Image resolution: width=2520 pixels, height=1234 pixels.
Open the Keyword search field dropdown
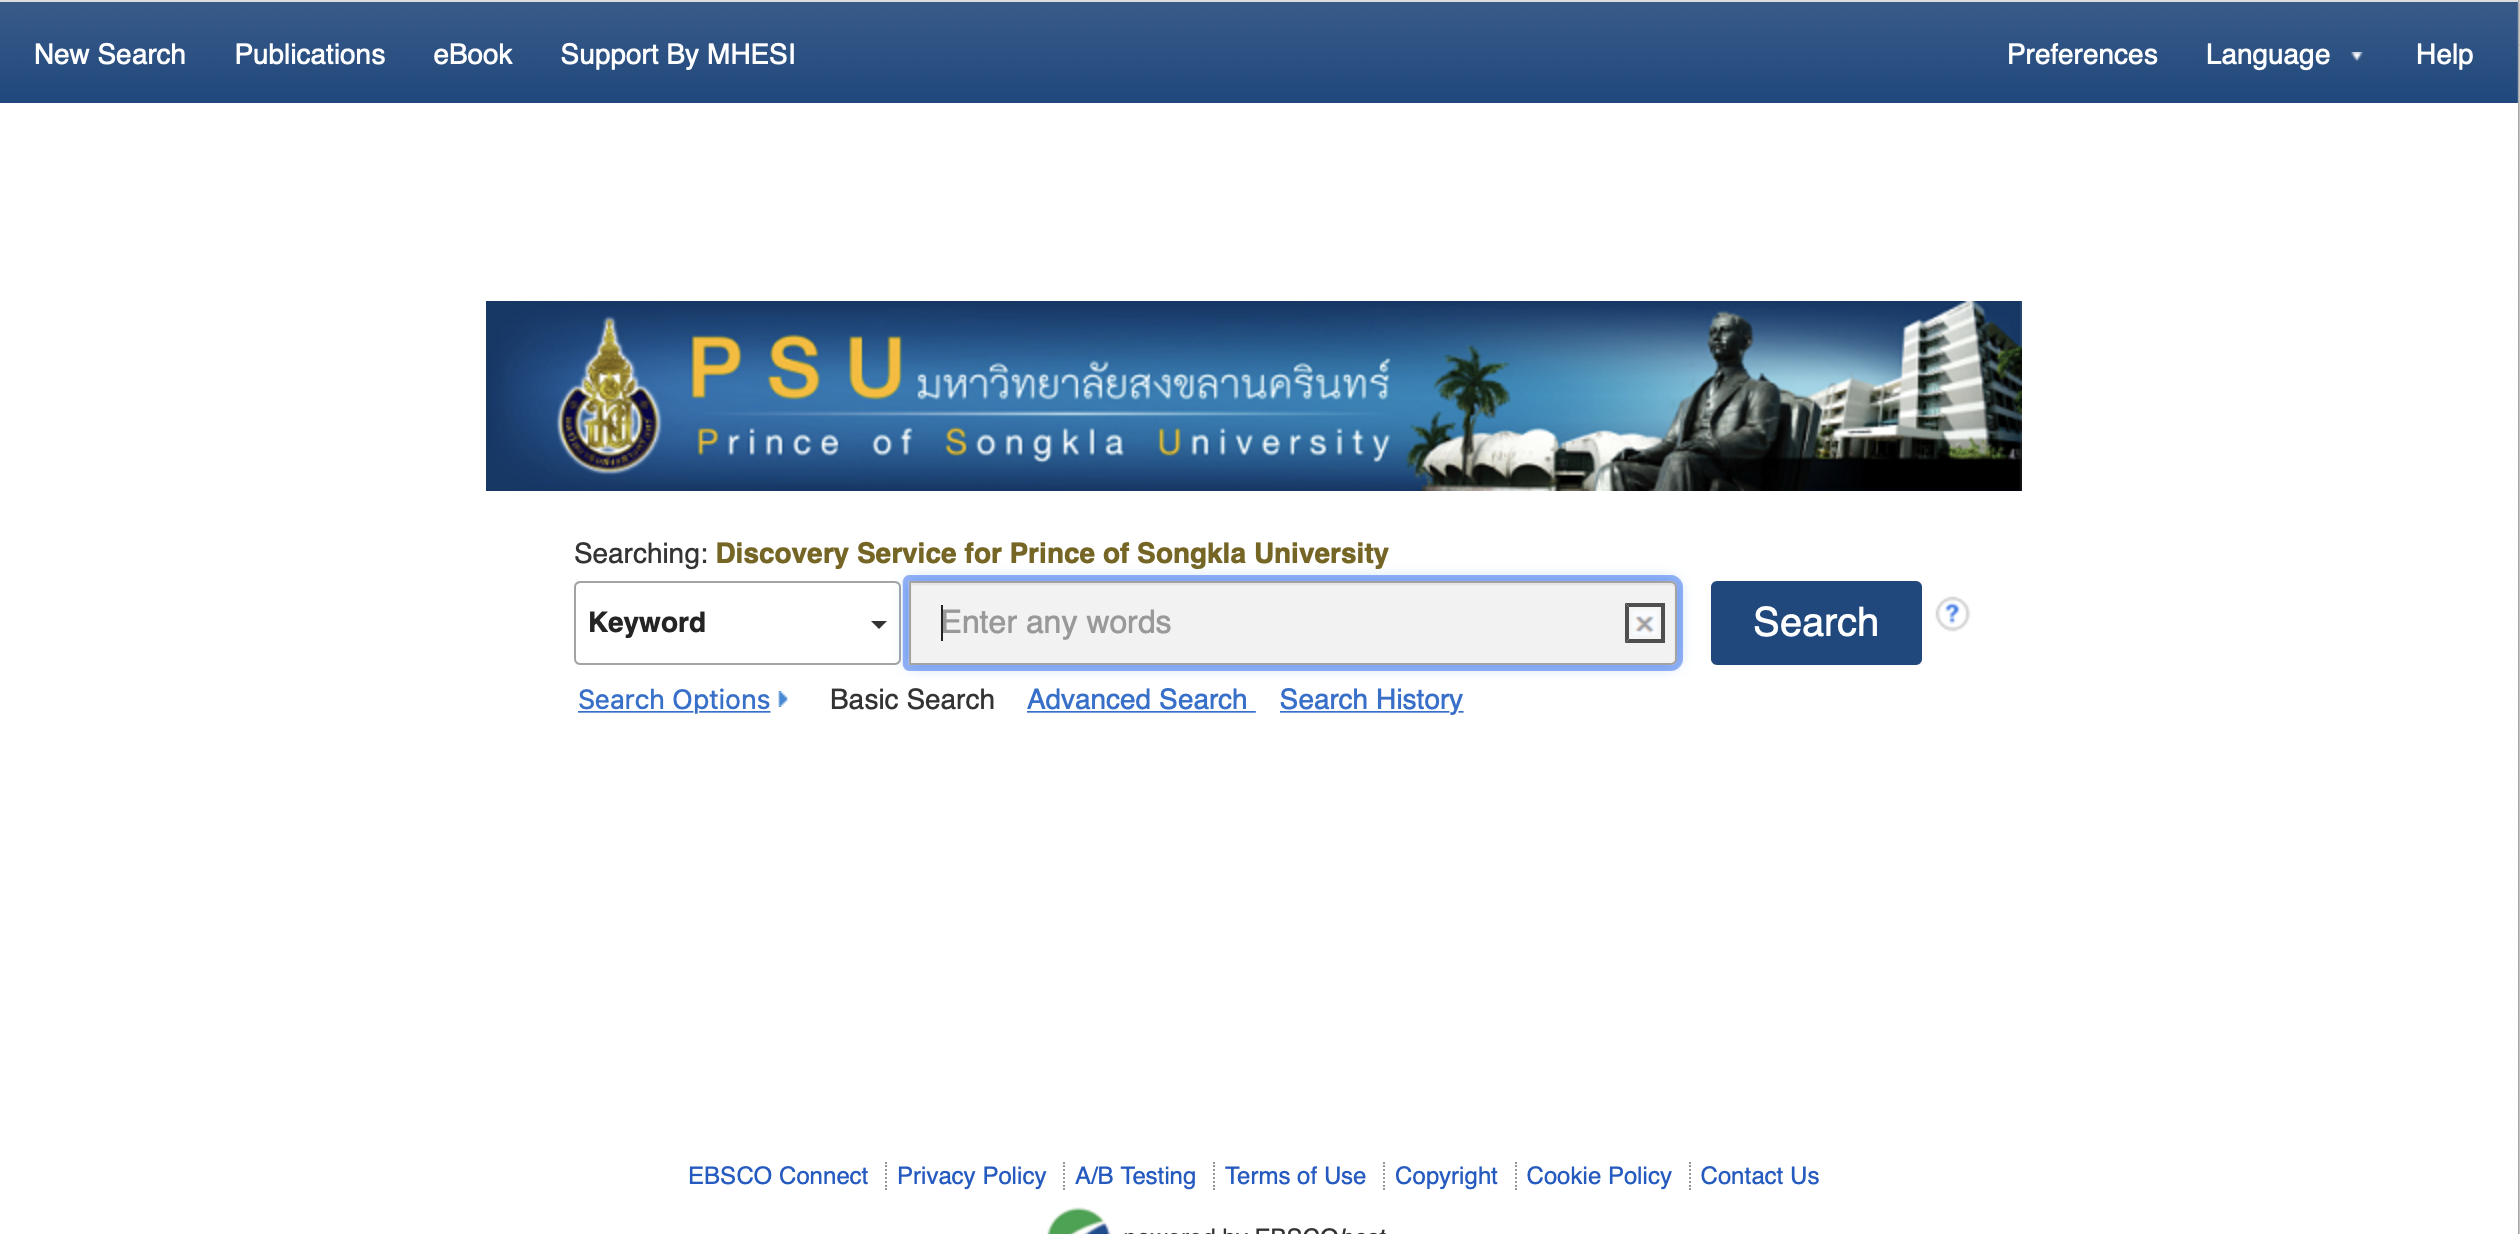(x=737, y=623)
